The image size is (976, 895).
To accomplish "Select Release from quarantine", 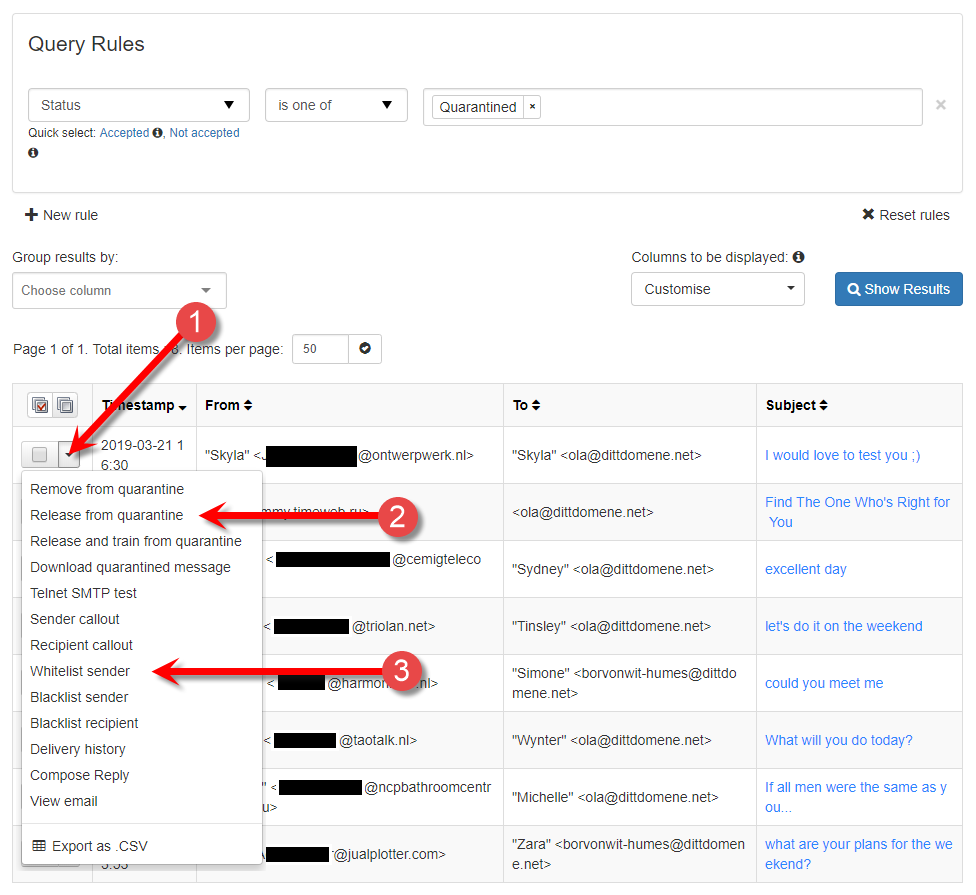I will [106, 515].
